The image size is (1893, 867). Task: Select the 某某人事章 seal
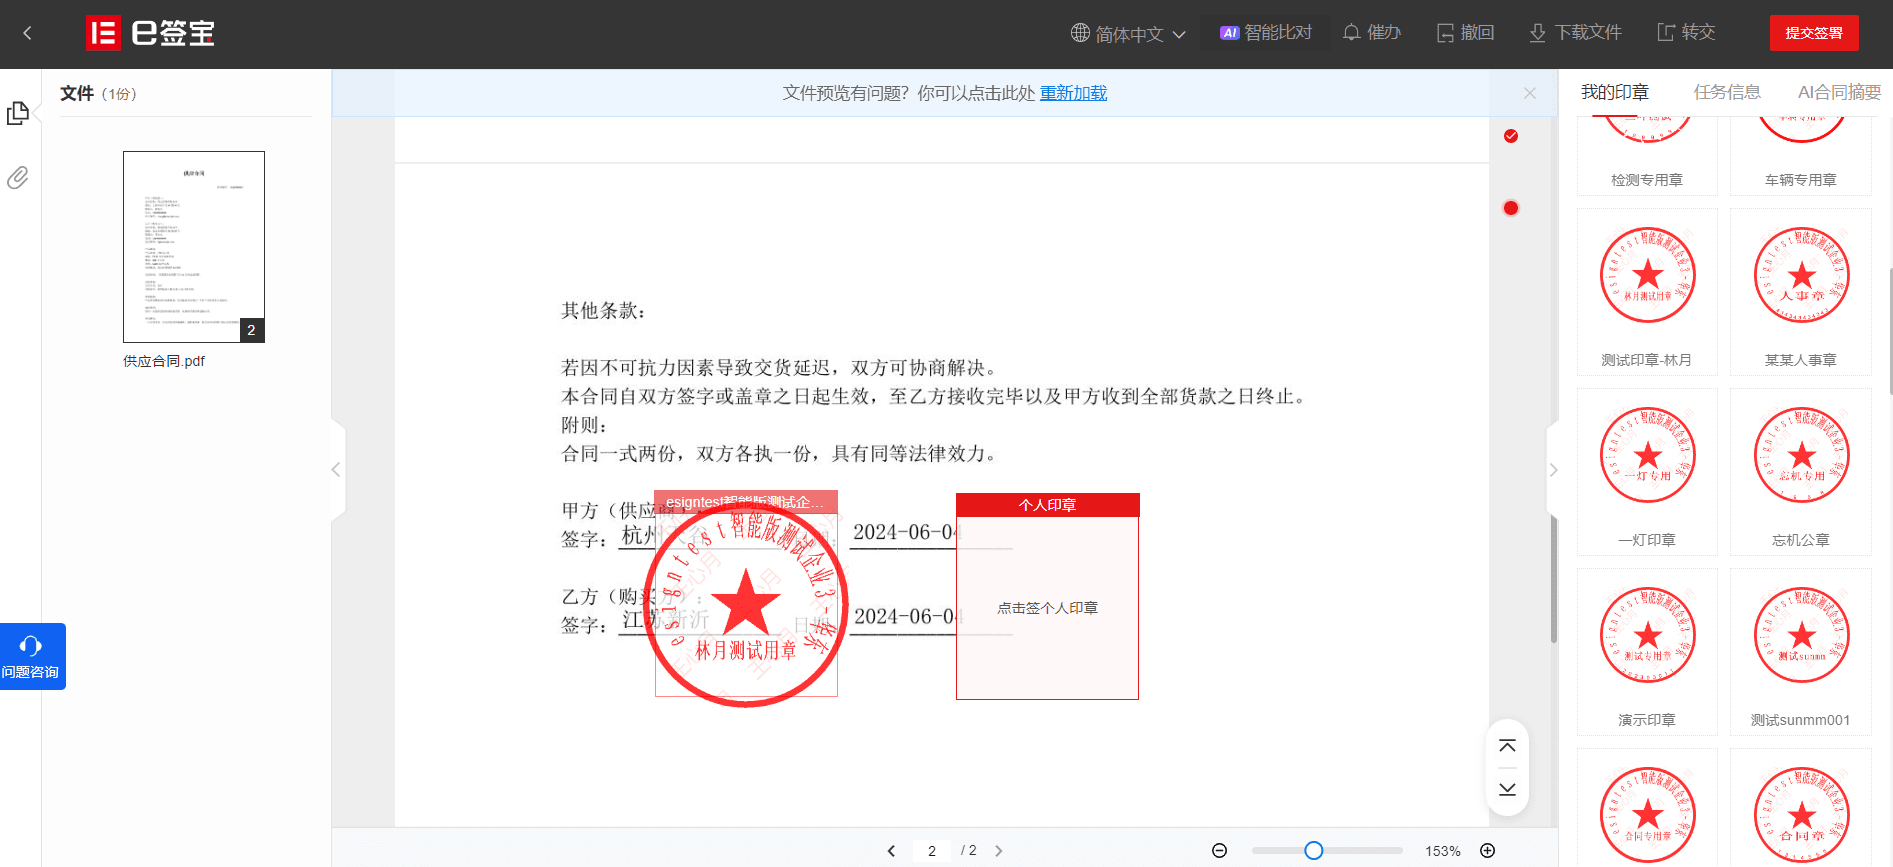1801,292
